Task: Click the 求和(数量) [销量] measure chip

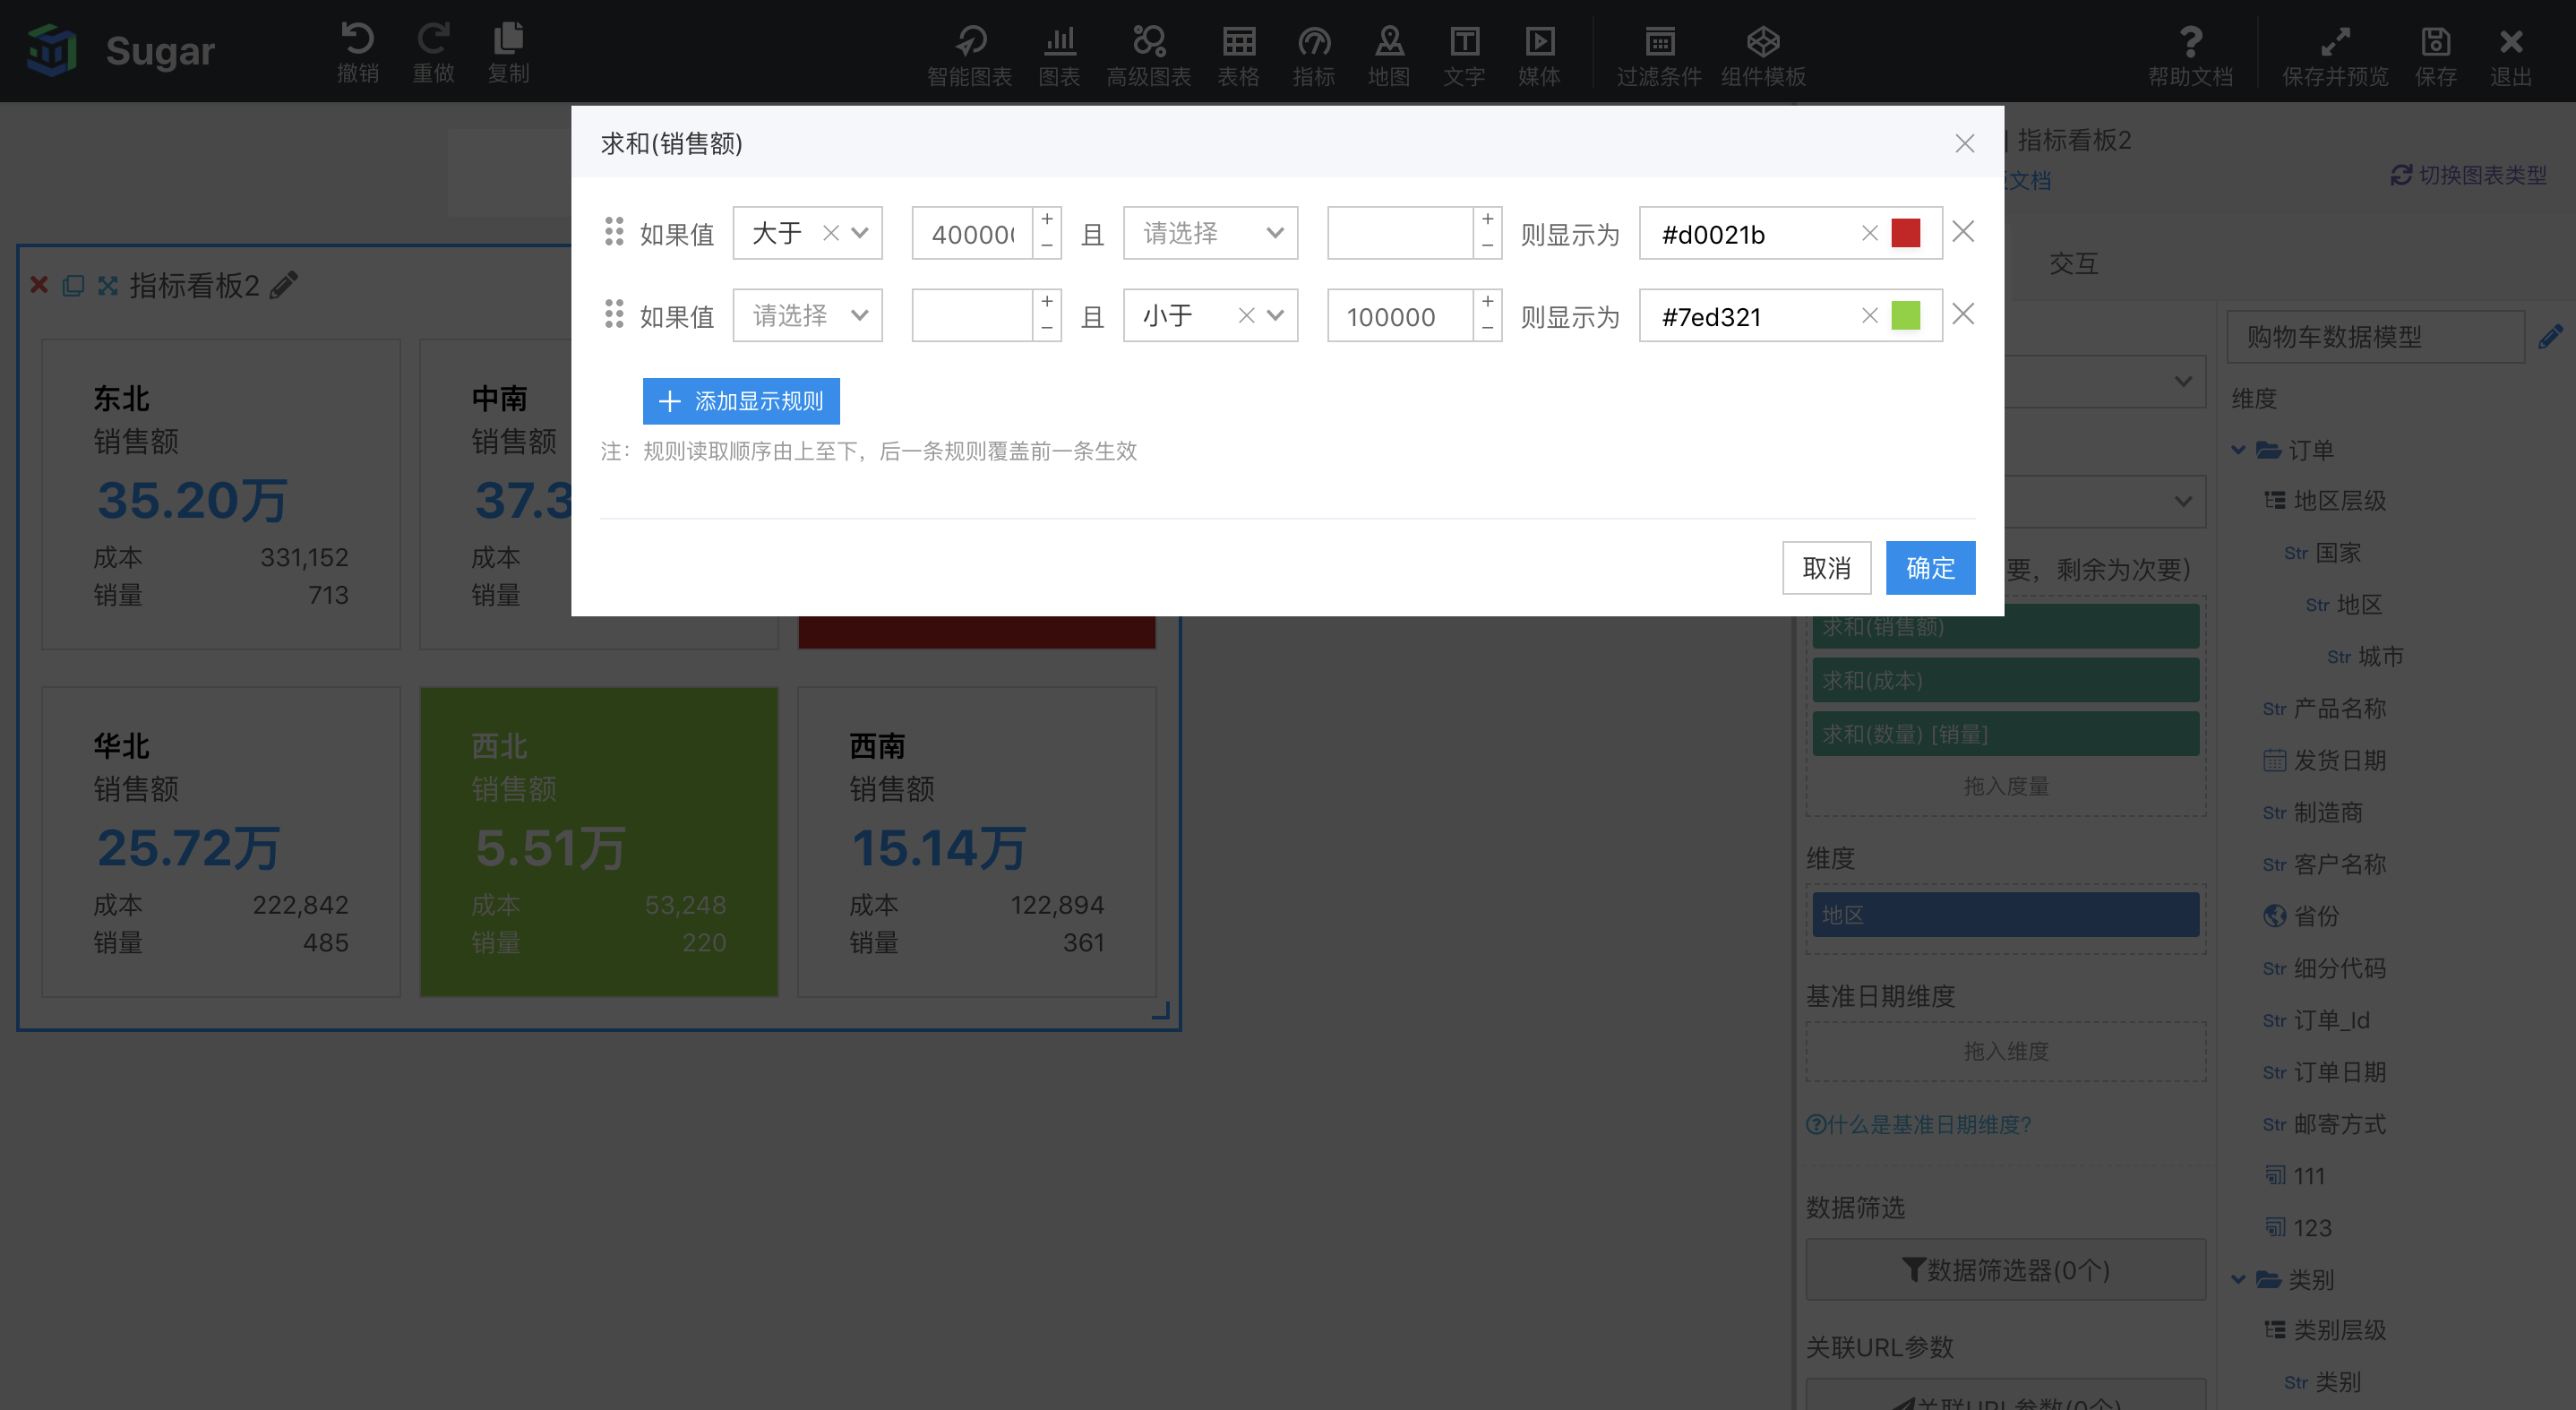Action: click(2005, 734)
